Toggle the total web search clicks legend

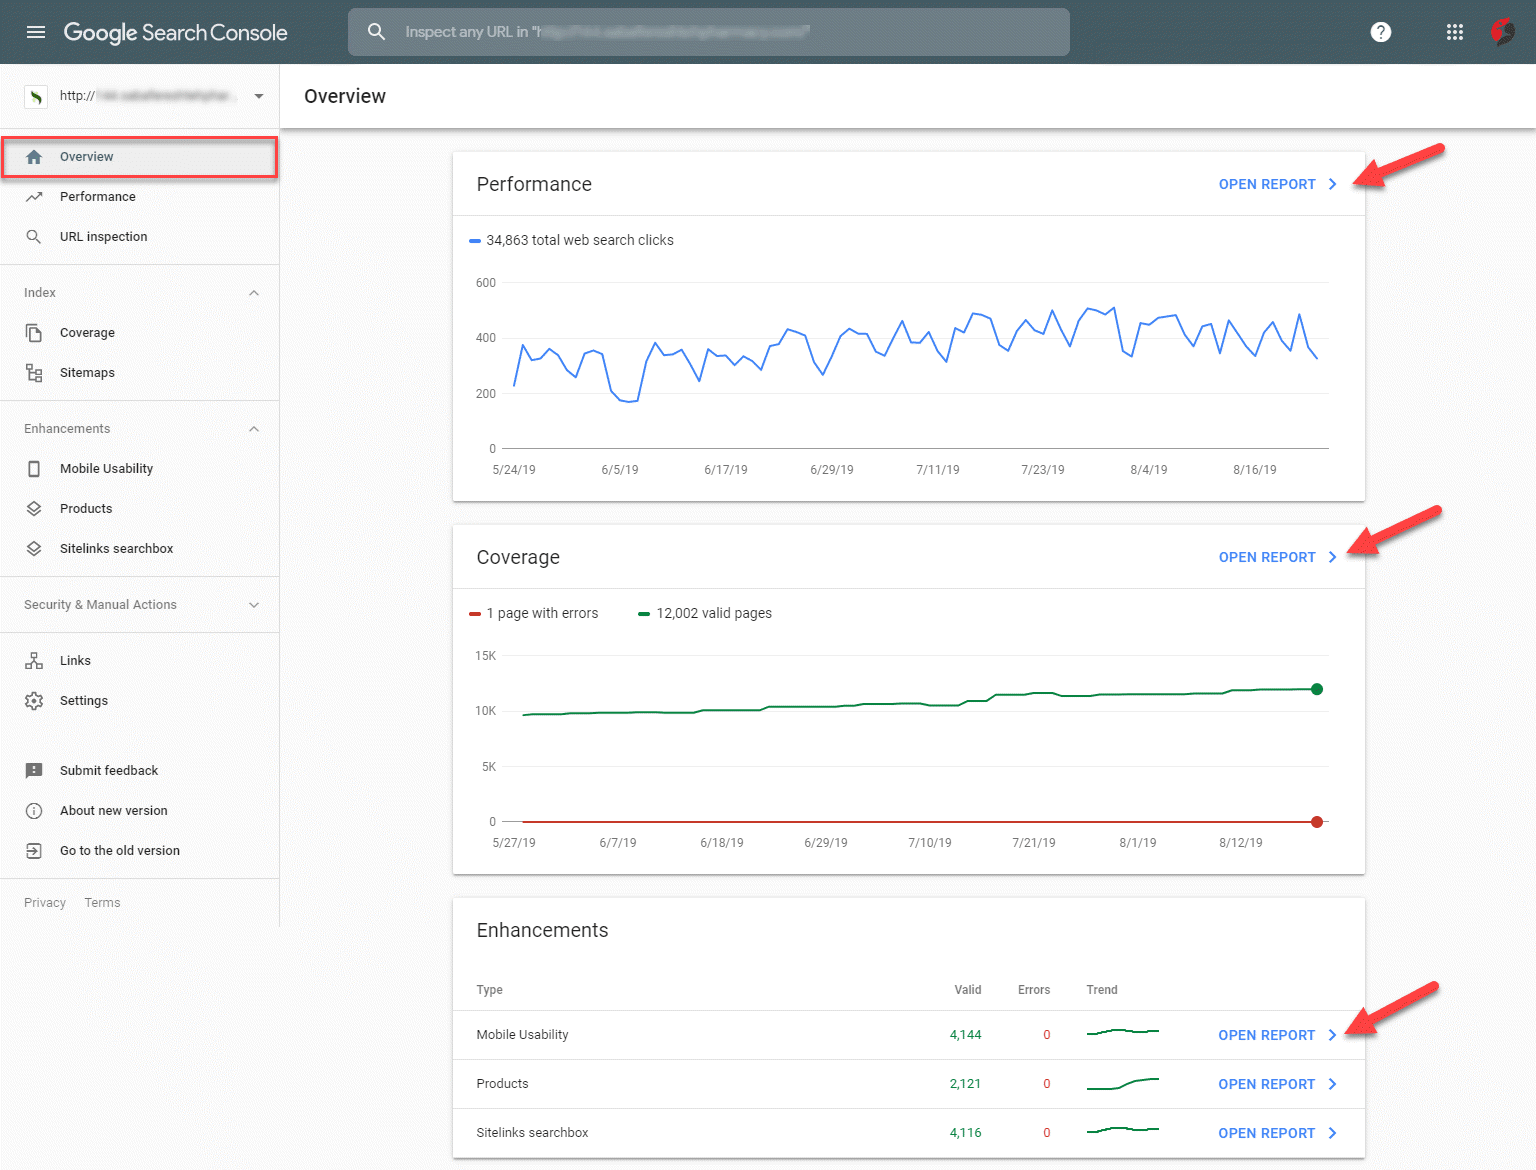tap(572, 240)
